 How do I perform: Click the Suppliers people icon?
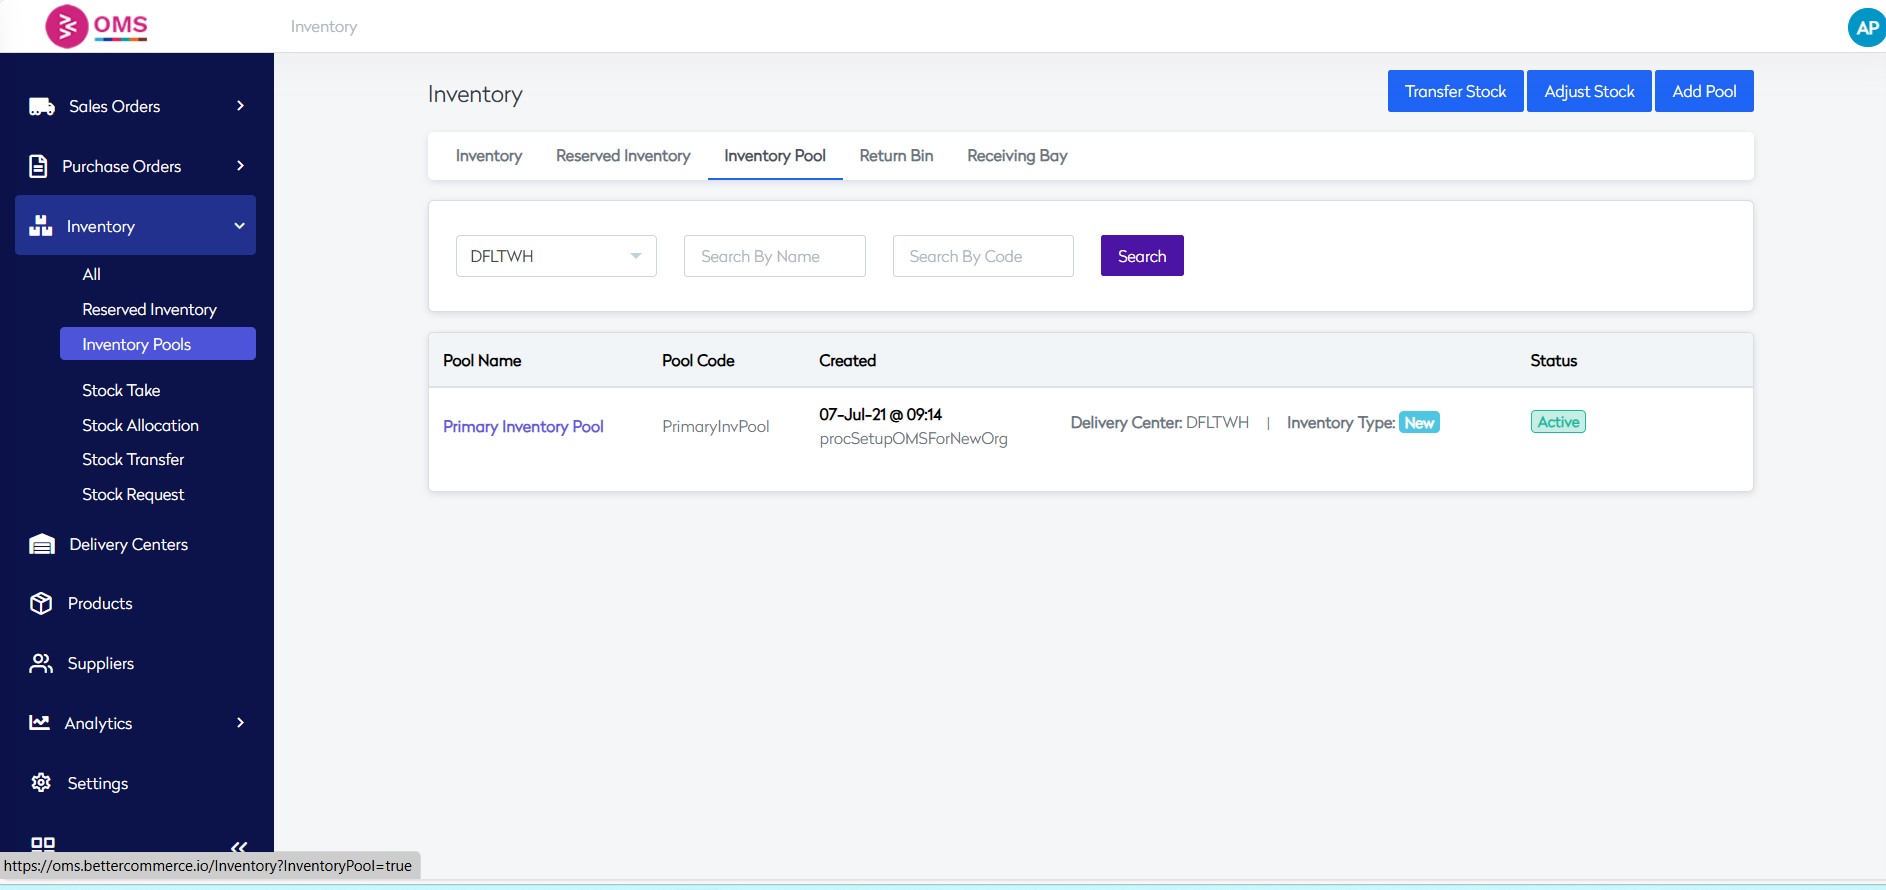click(x=41, y=663)
